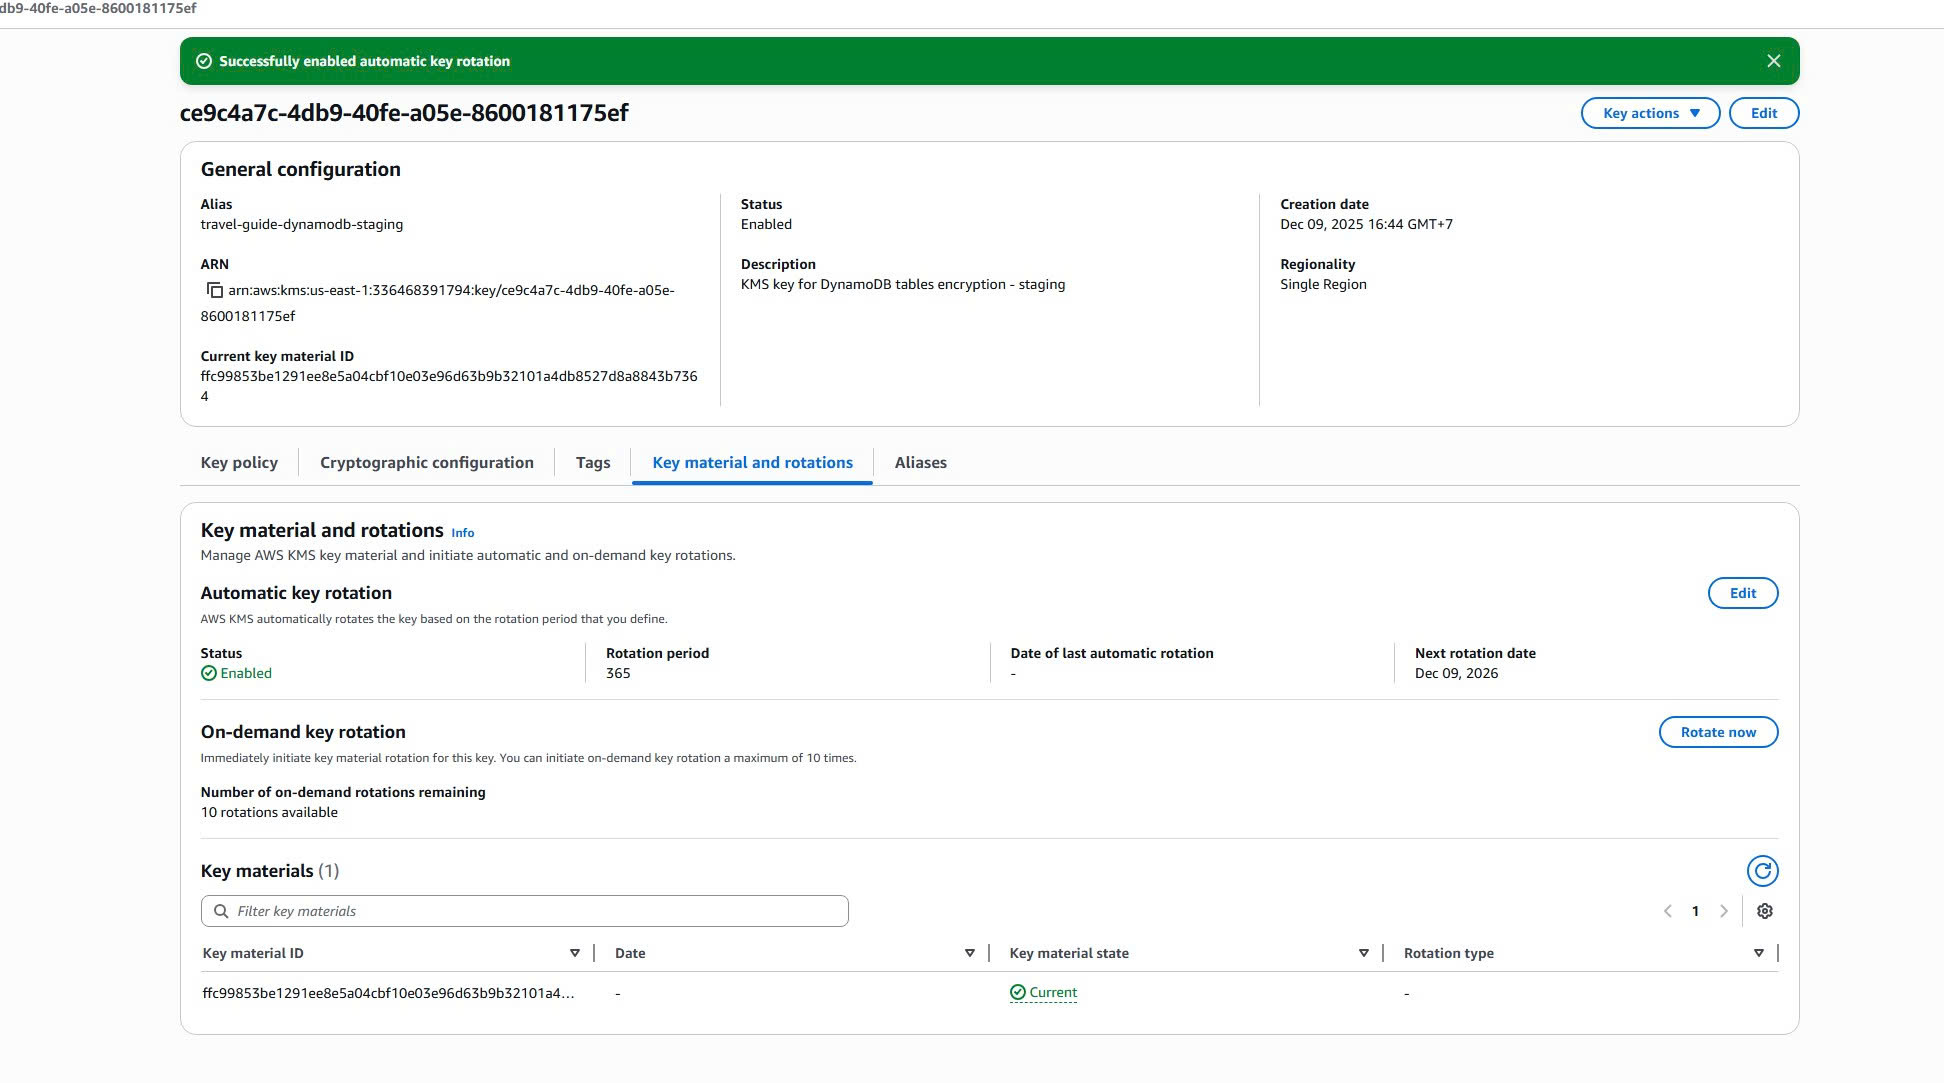Screen dimensions: 1944x1083
Task: Go to previous page of key materials
Action: click(1667, 911)
